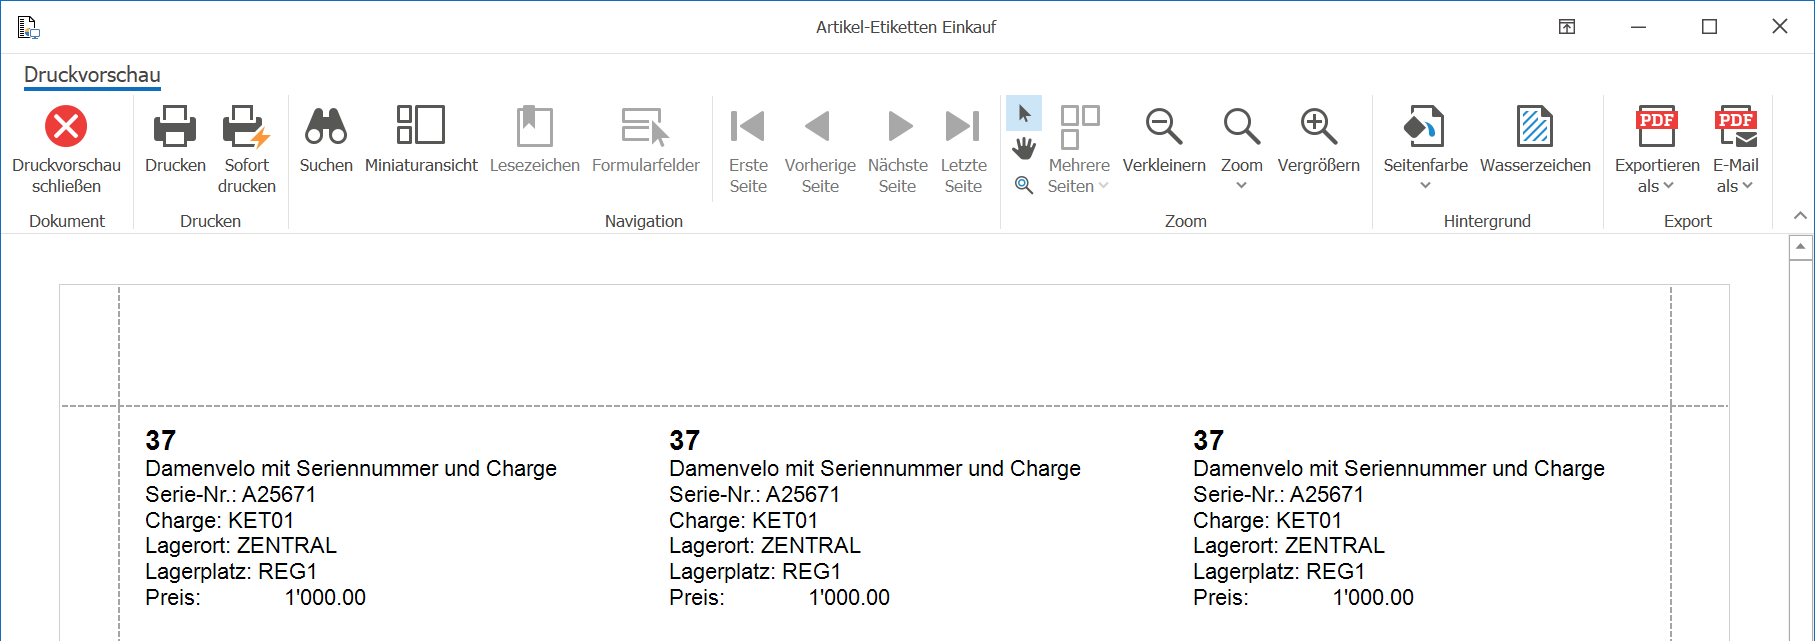This screenshot has height=641, width=1815.
Task: Go to the Vorherige Seite
Action: pos(820,148)
